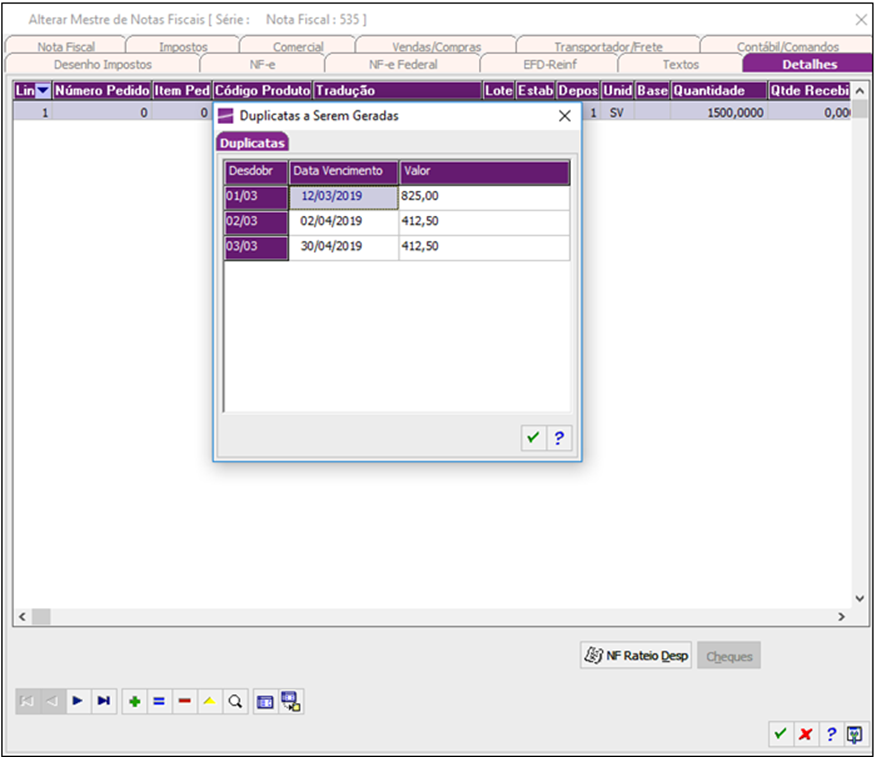Click Quantidade column header
This screenshot has width=876, height=757.
click(x=719, y=91)
